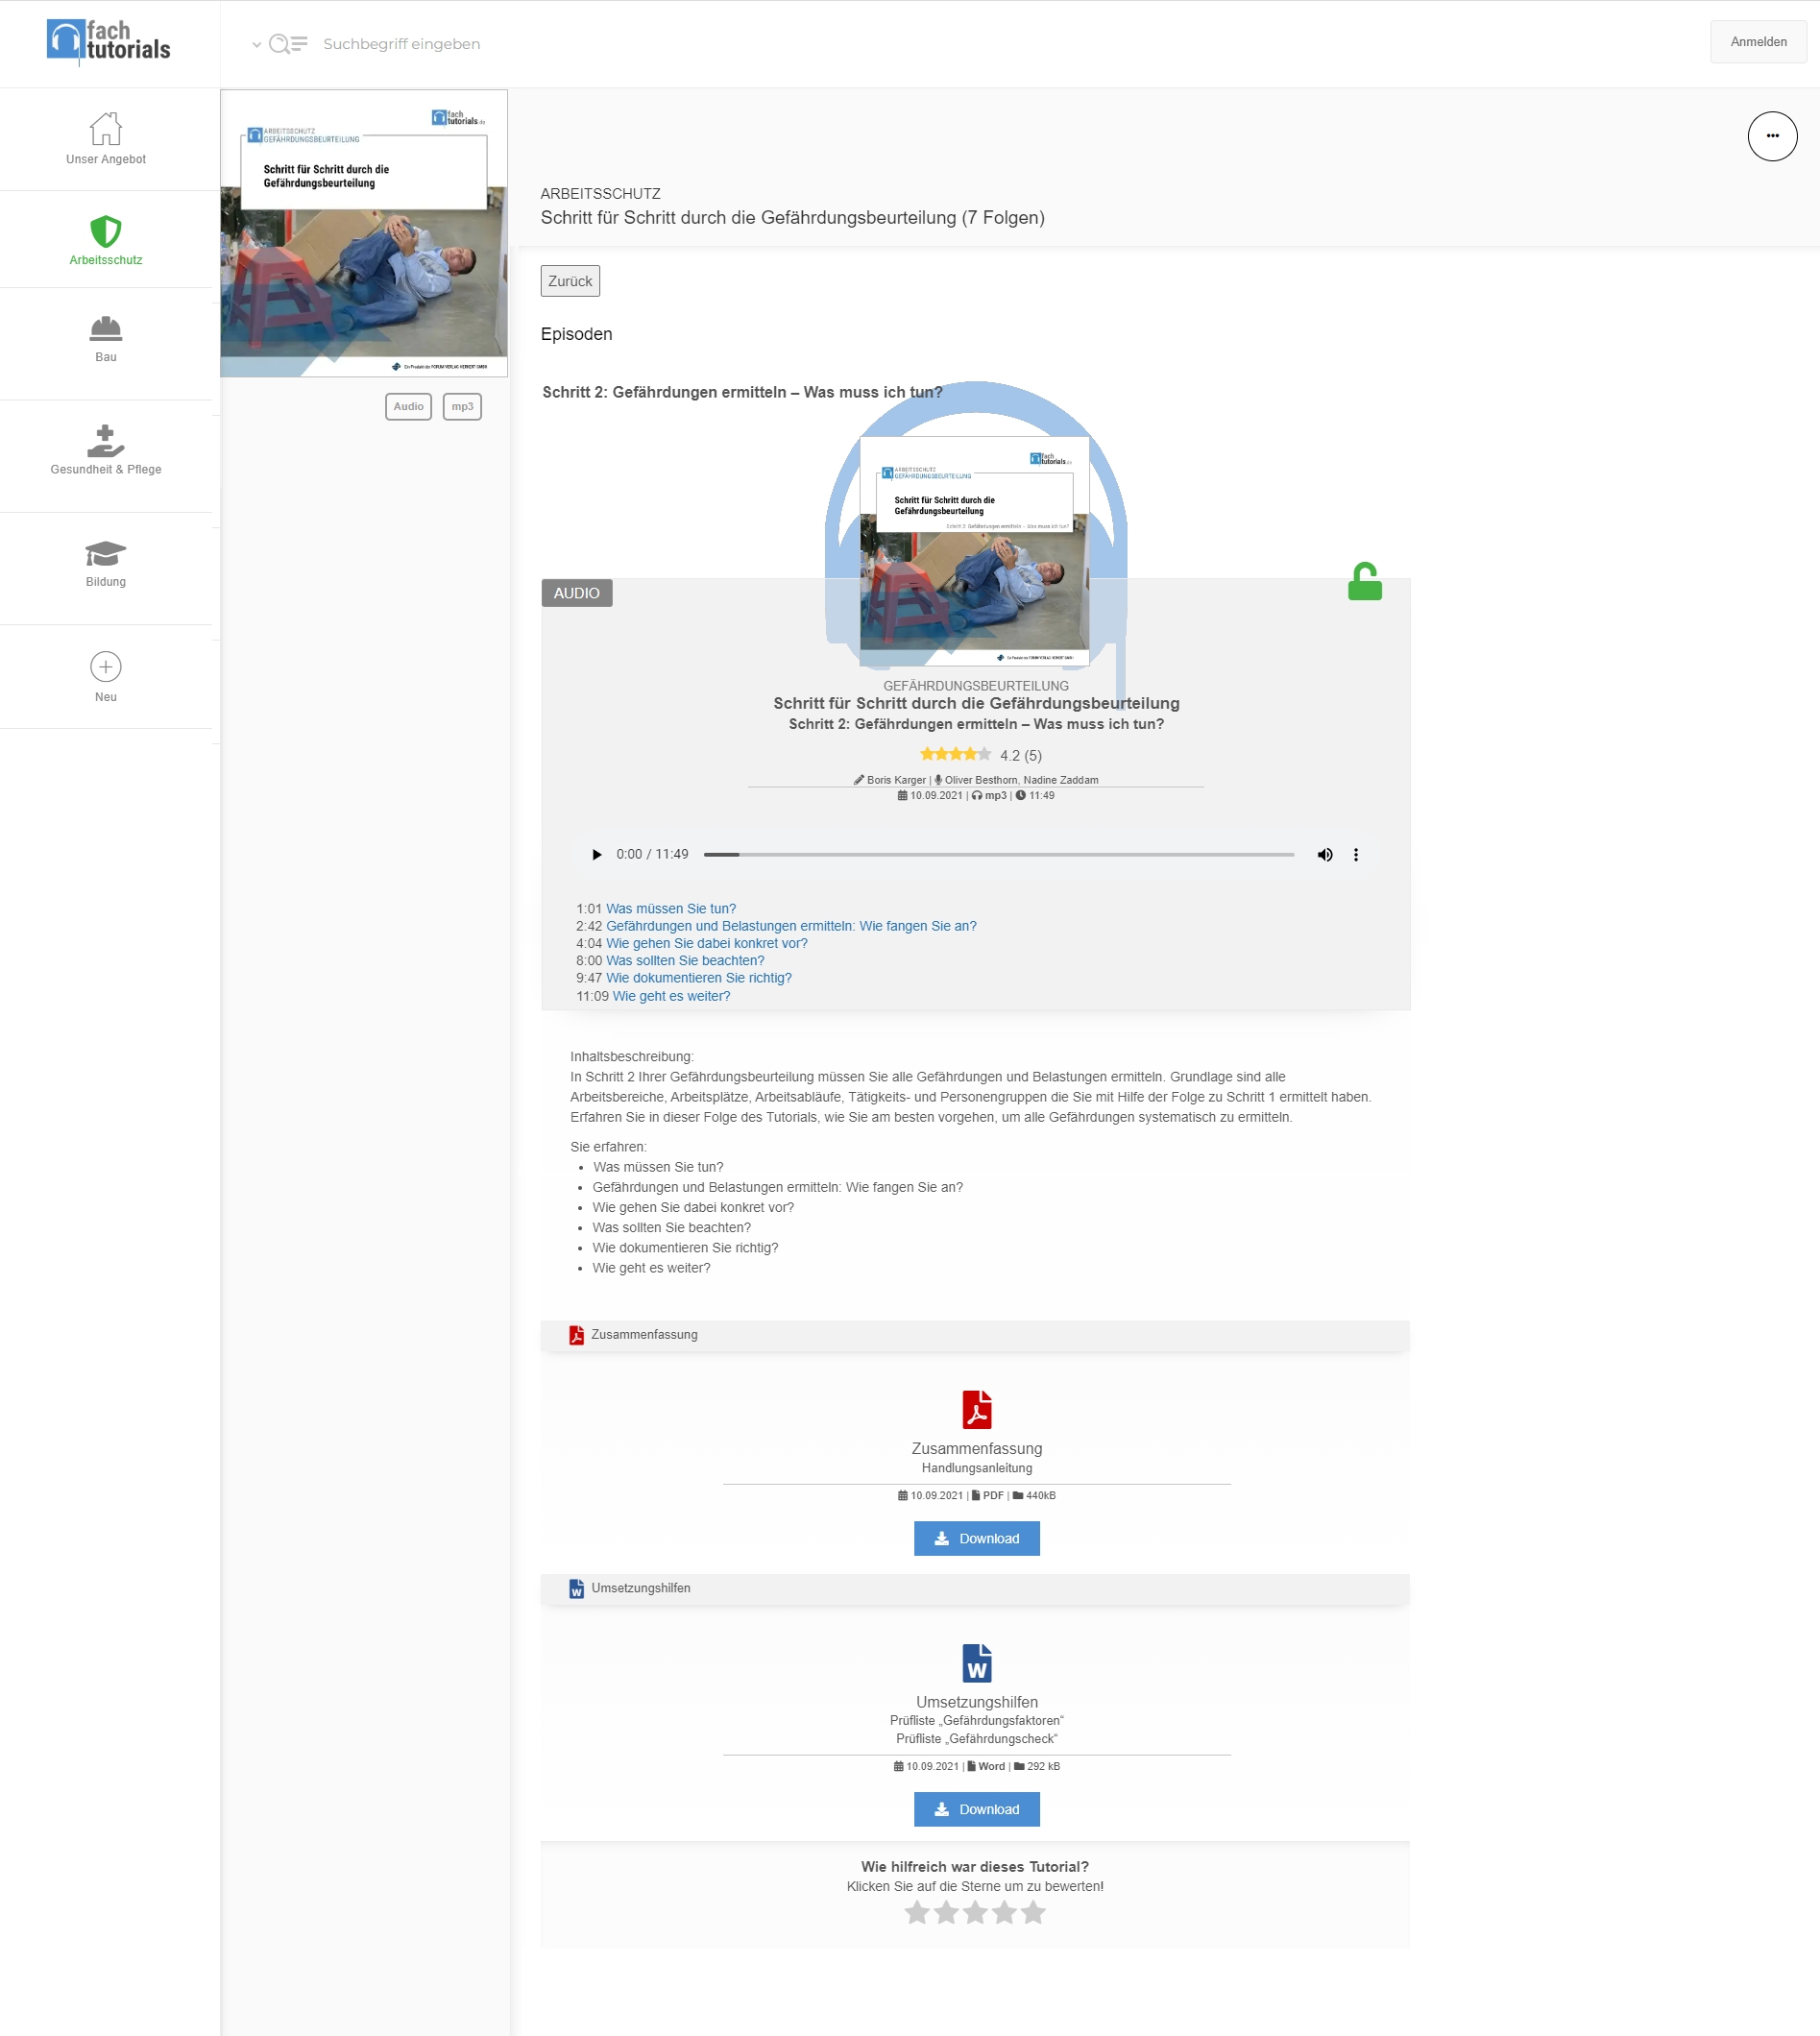Click 'Wie hilfreich war dieses Tutorial?' text
Image resolution: width=1820 pixels, height=2036 pixels.
[x=975, y=1867]
